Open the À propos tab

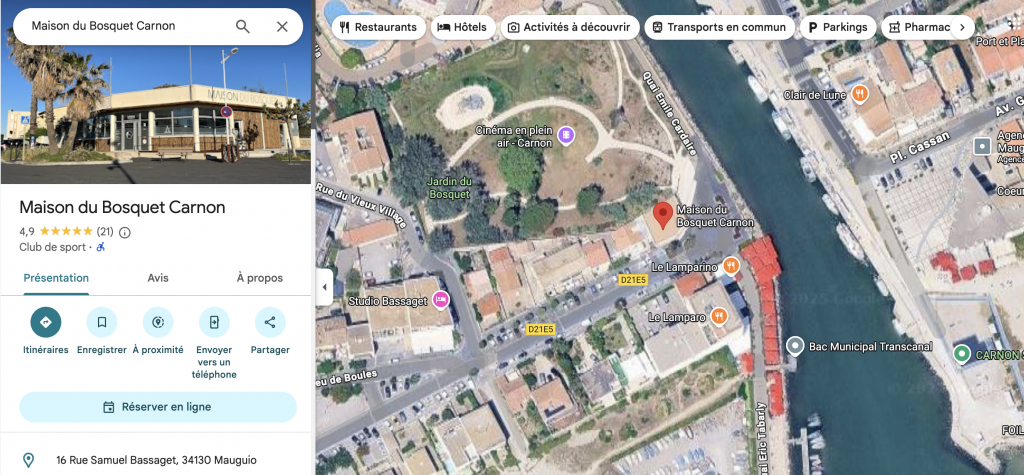click(x=259, y=278)
